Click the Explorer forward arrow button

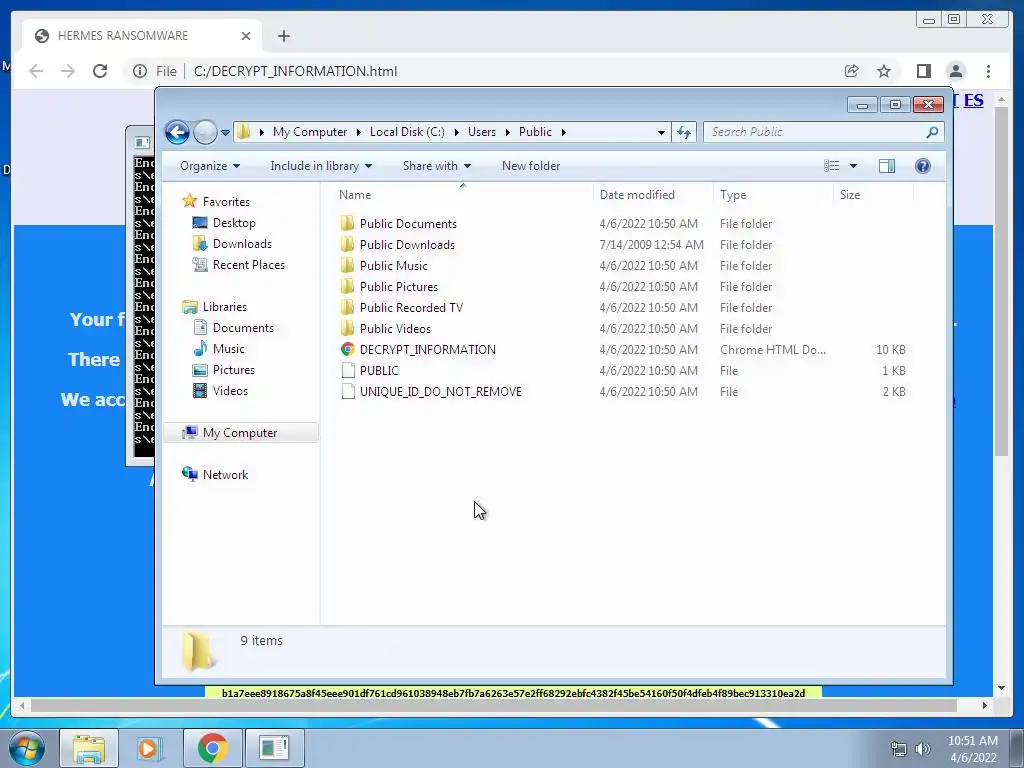205,133
